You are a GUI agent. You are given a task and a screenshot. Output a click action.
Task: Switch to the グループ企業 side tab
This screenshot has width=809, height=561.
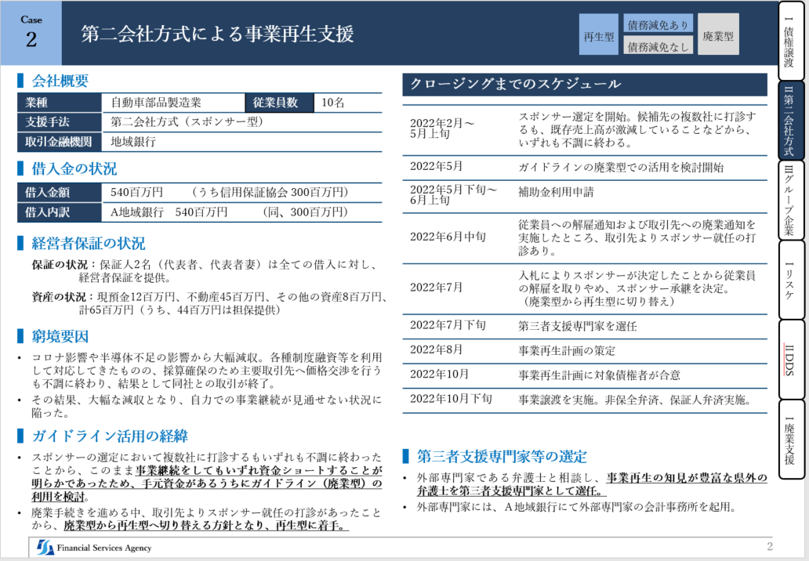[x=790, y=200]
